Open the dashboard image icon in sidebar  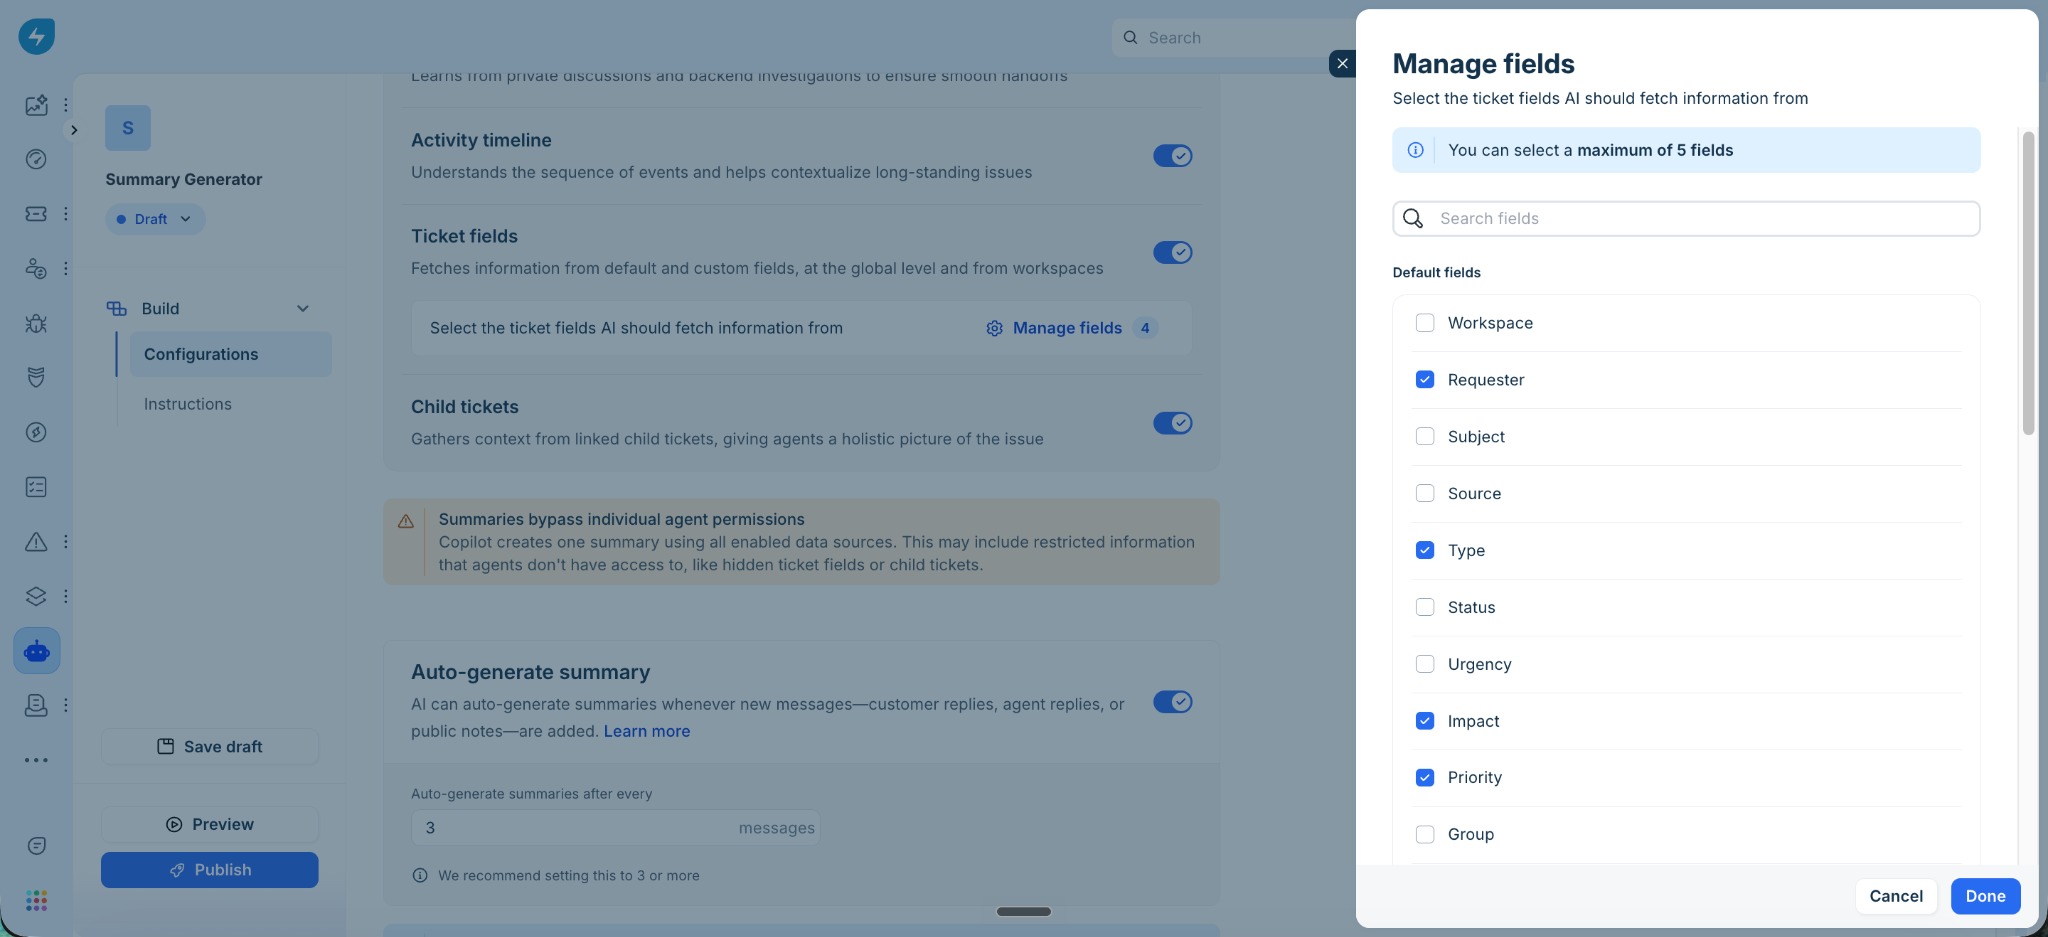(x=36, y=105)
